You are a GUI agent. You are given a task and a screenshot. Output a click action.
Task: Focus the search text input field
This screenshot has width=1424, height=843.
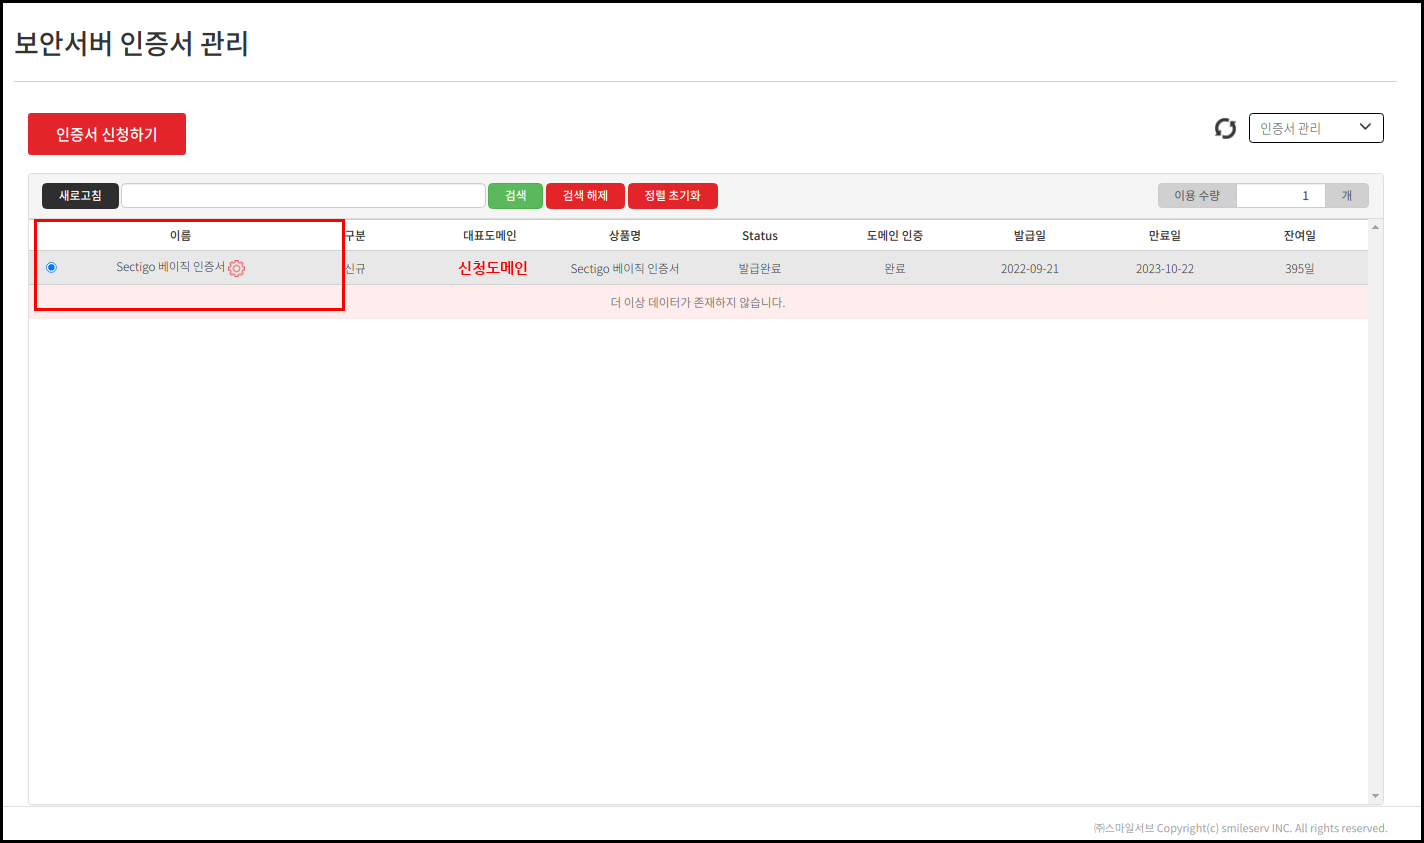click(x=303, y=196)
